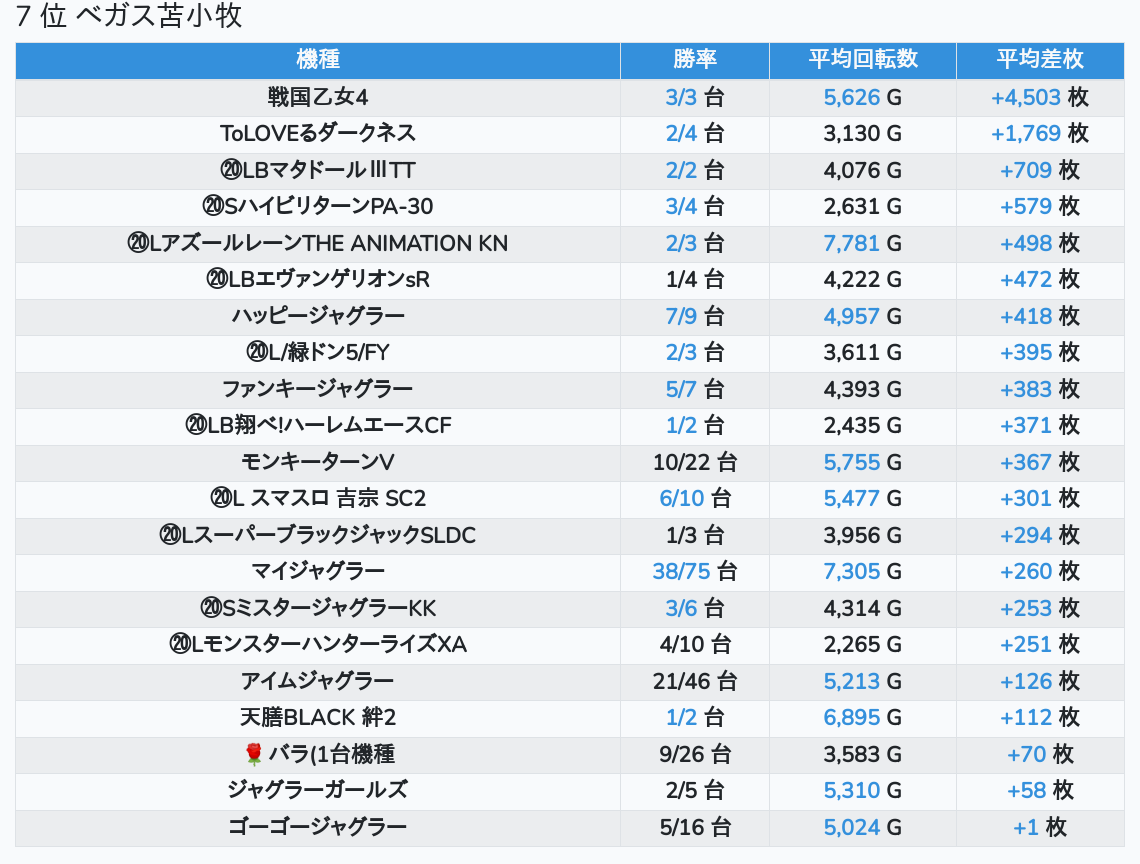Click the +1 枚 cell for ゴーゴージャグラー
Viewport: 1140px width, 864px height.
1040,828
